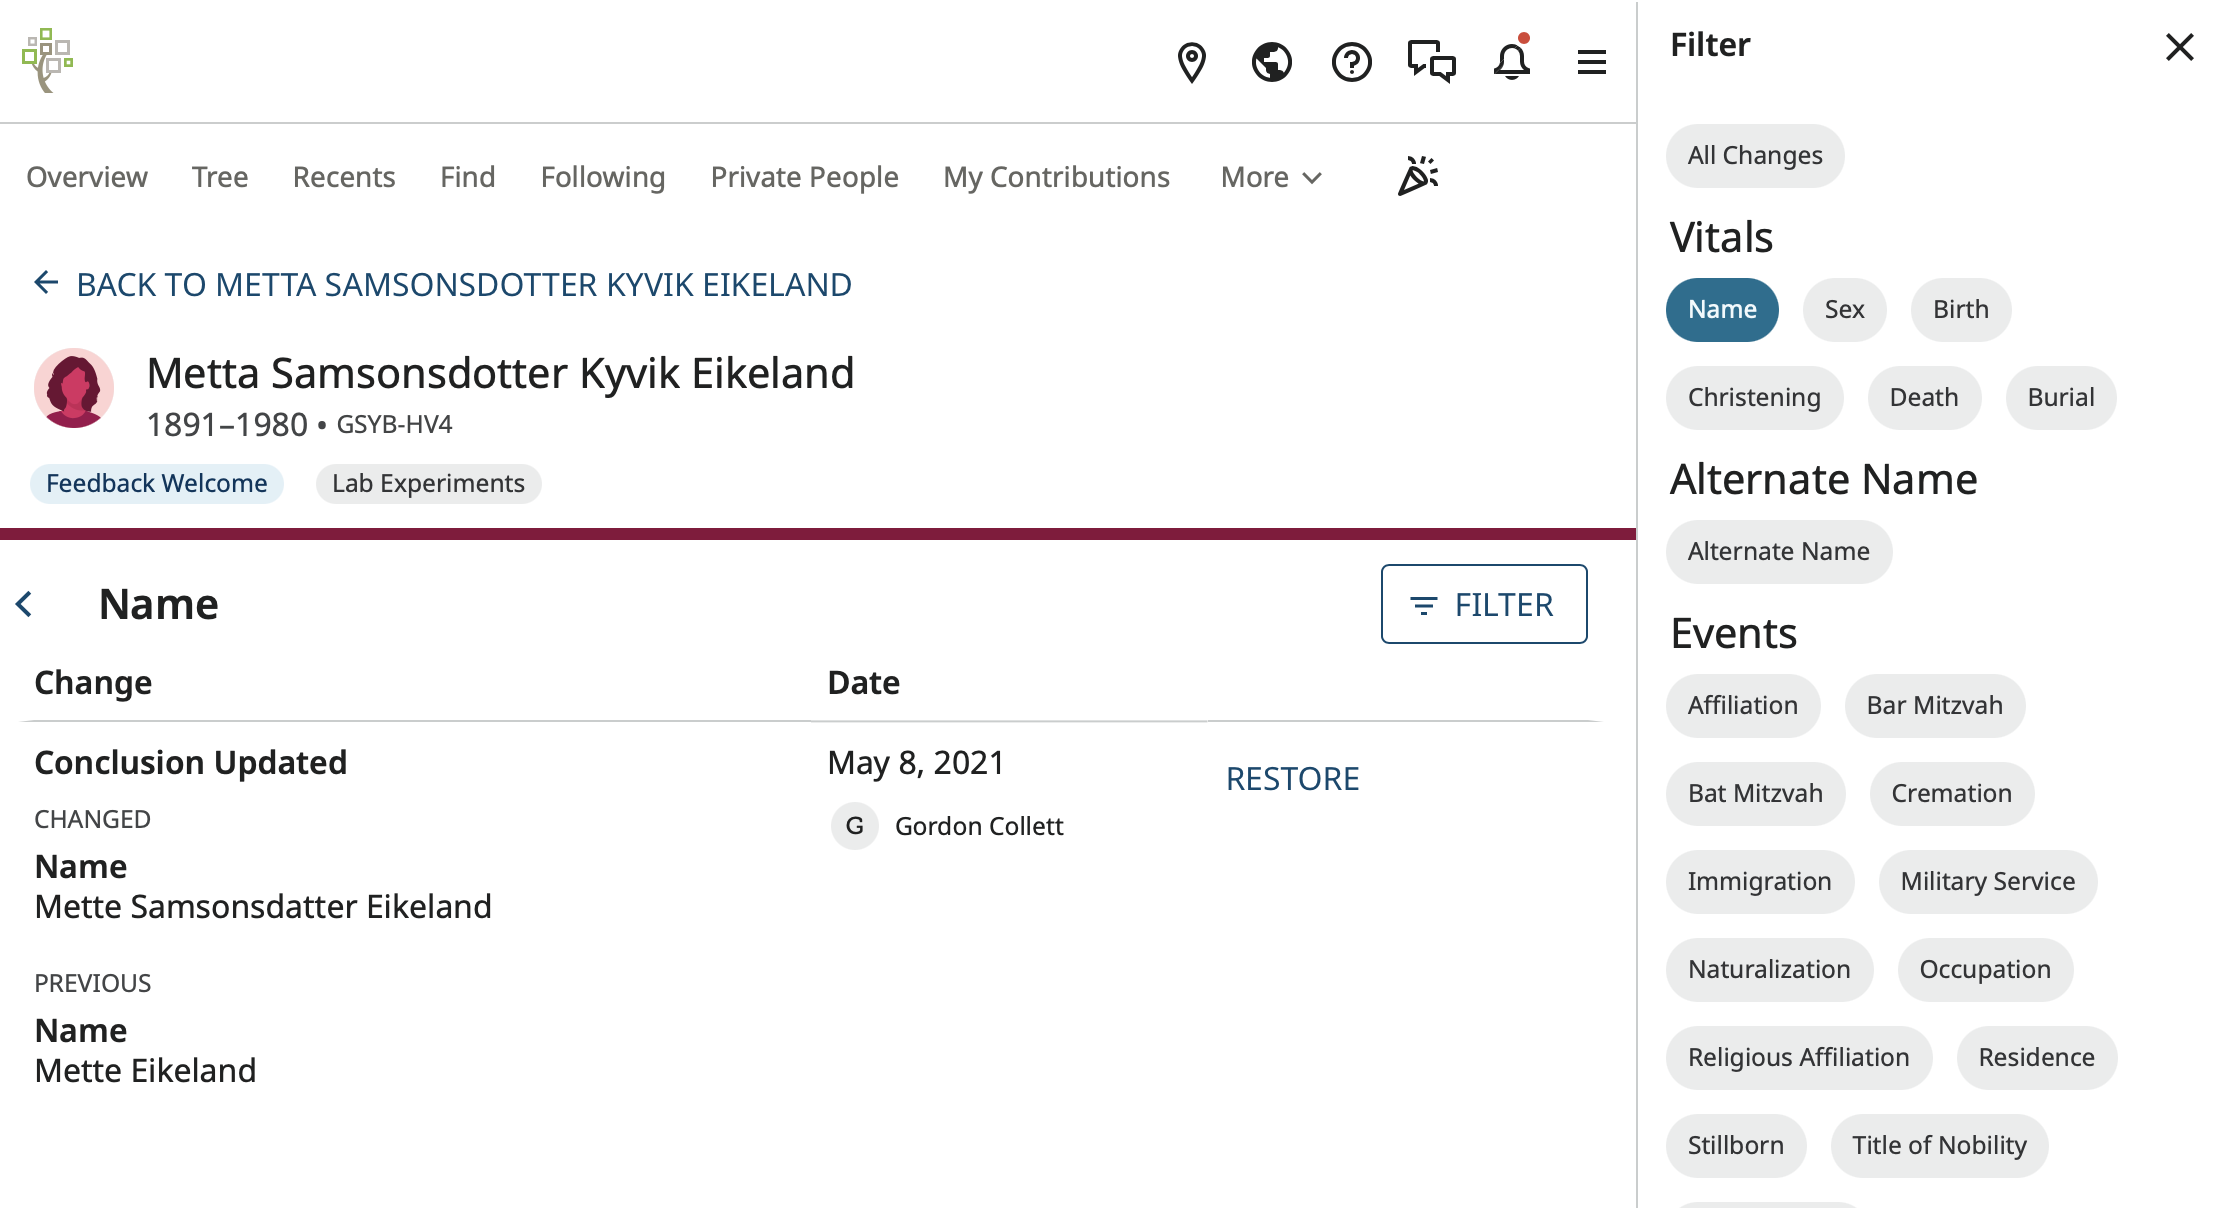Switch to the My Contributions tab
Screen dimensions: 2234x1208
1056,176
